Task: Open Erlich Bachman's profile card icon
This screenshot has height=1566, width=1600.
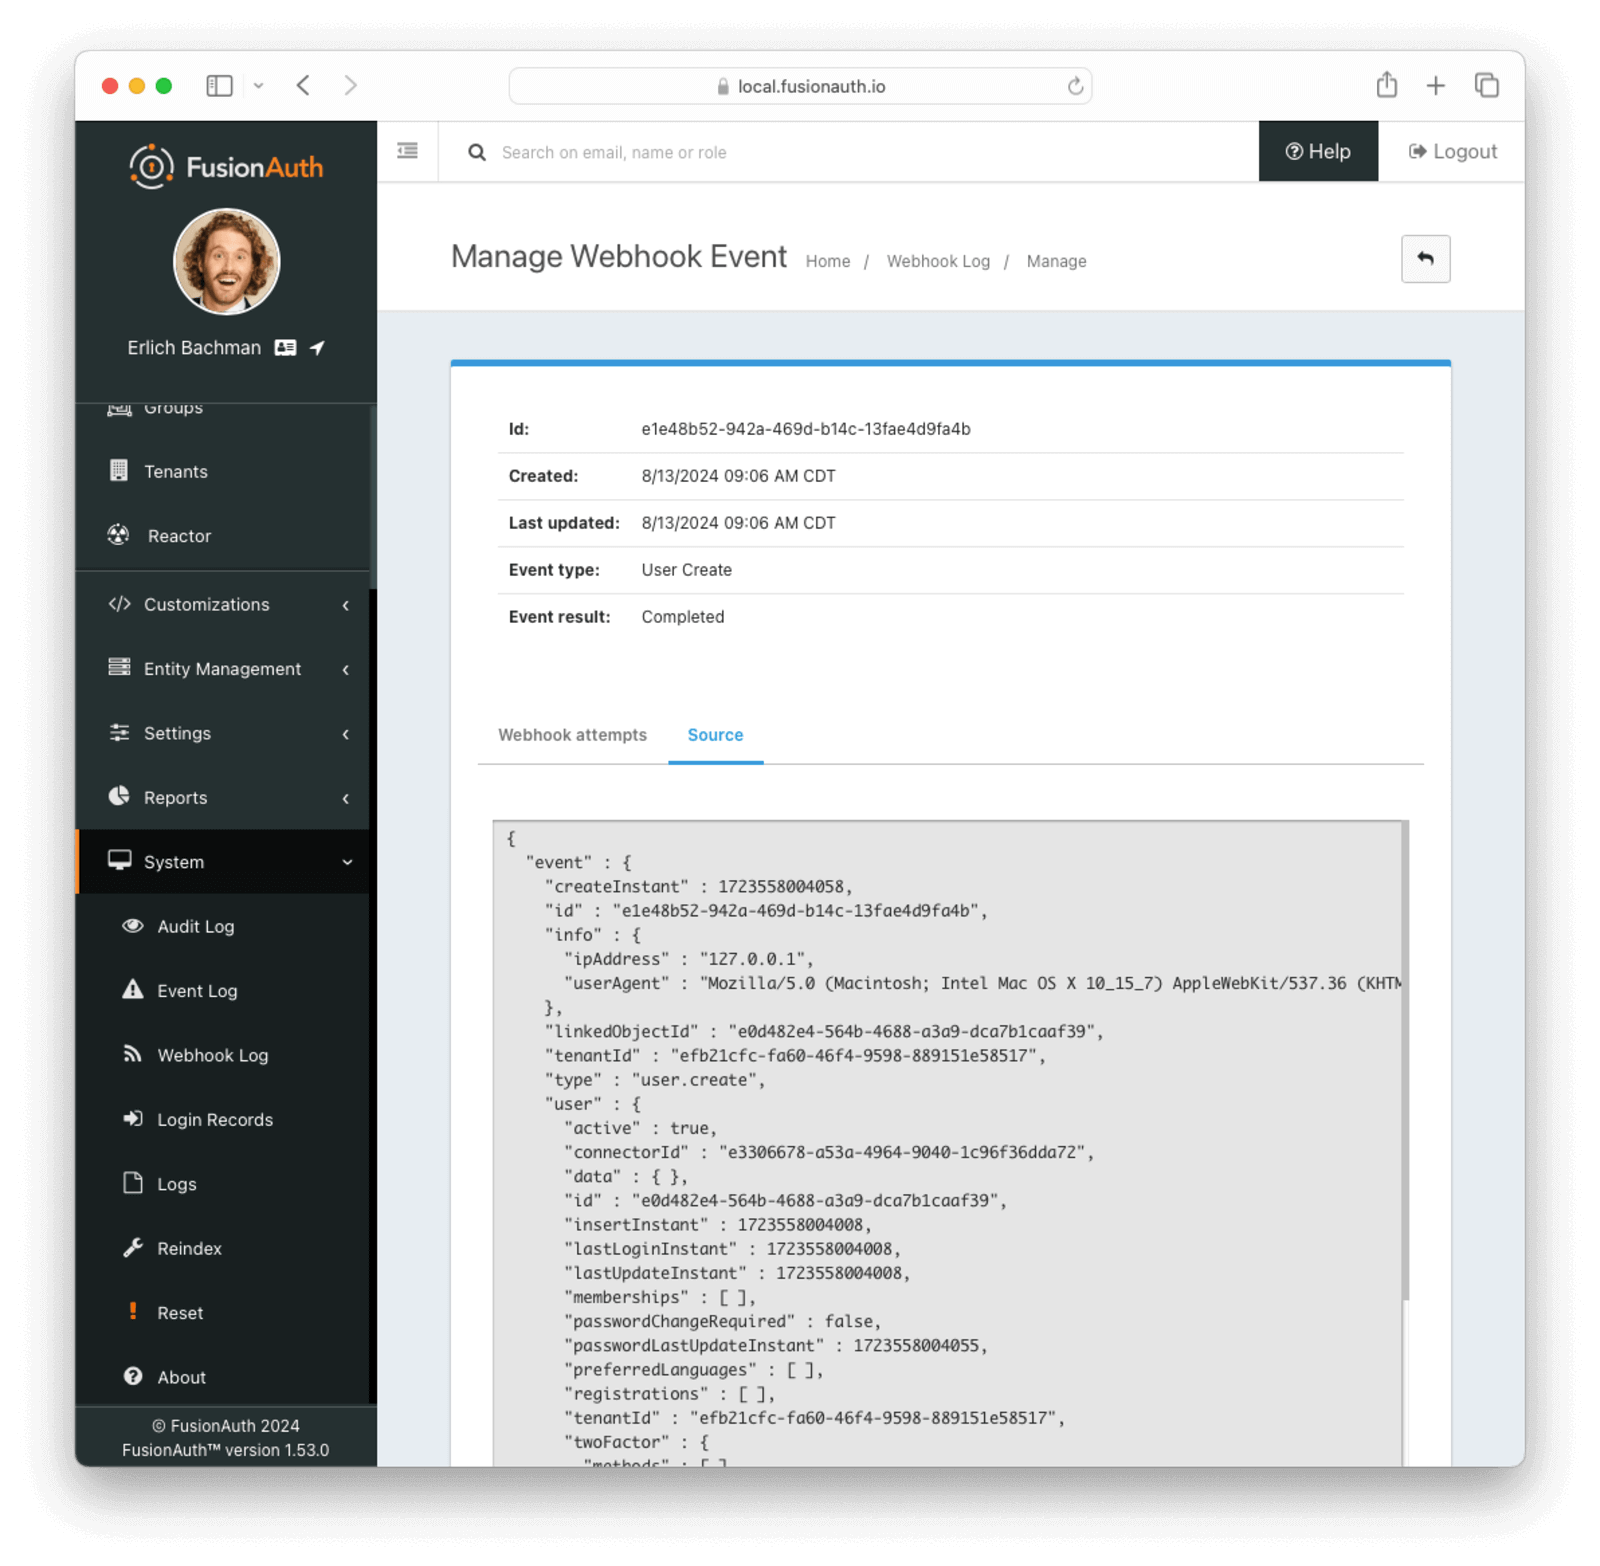Action: (x=285, y=348)
